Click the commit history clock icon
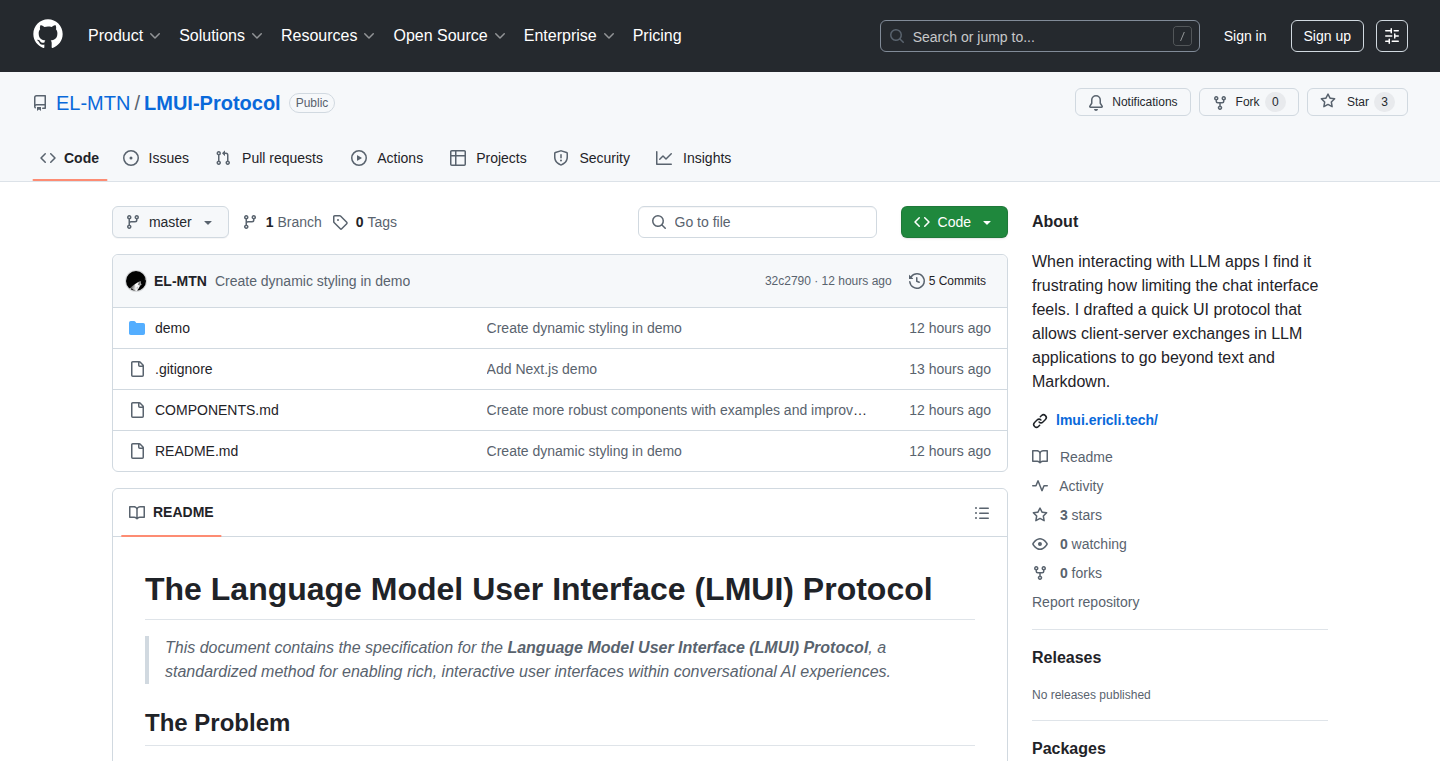 coord(916,281)
